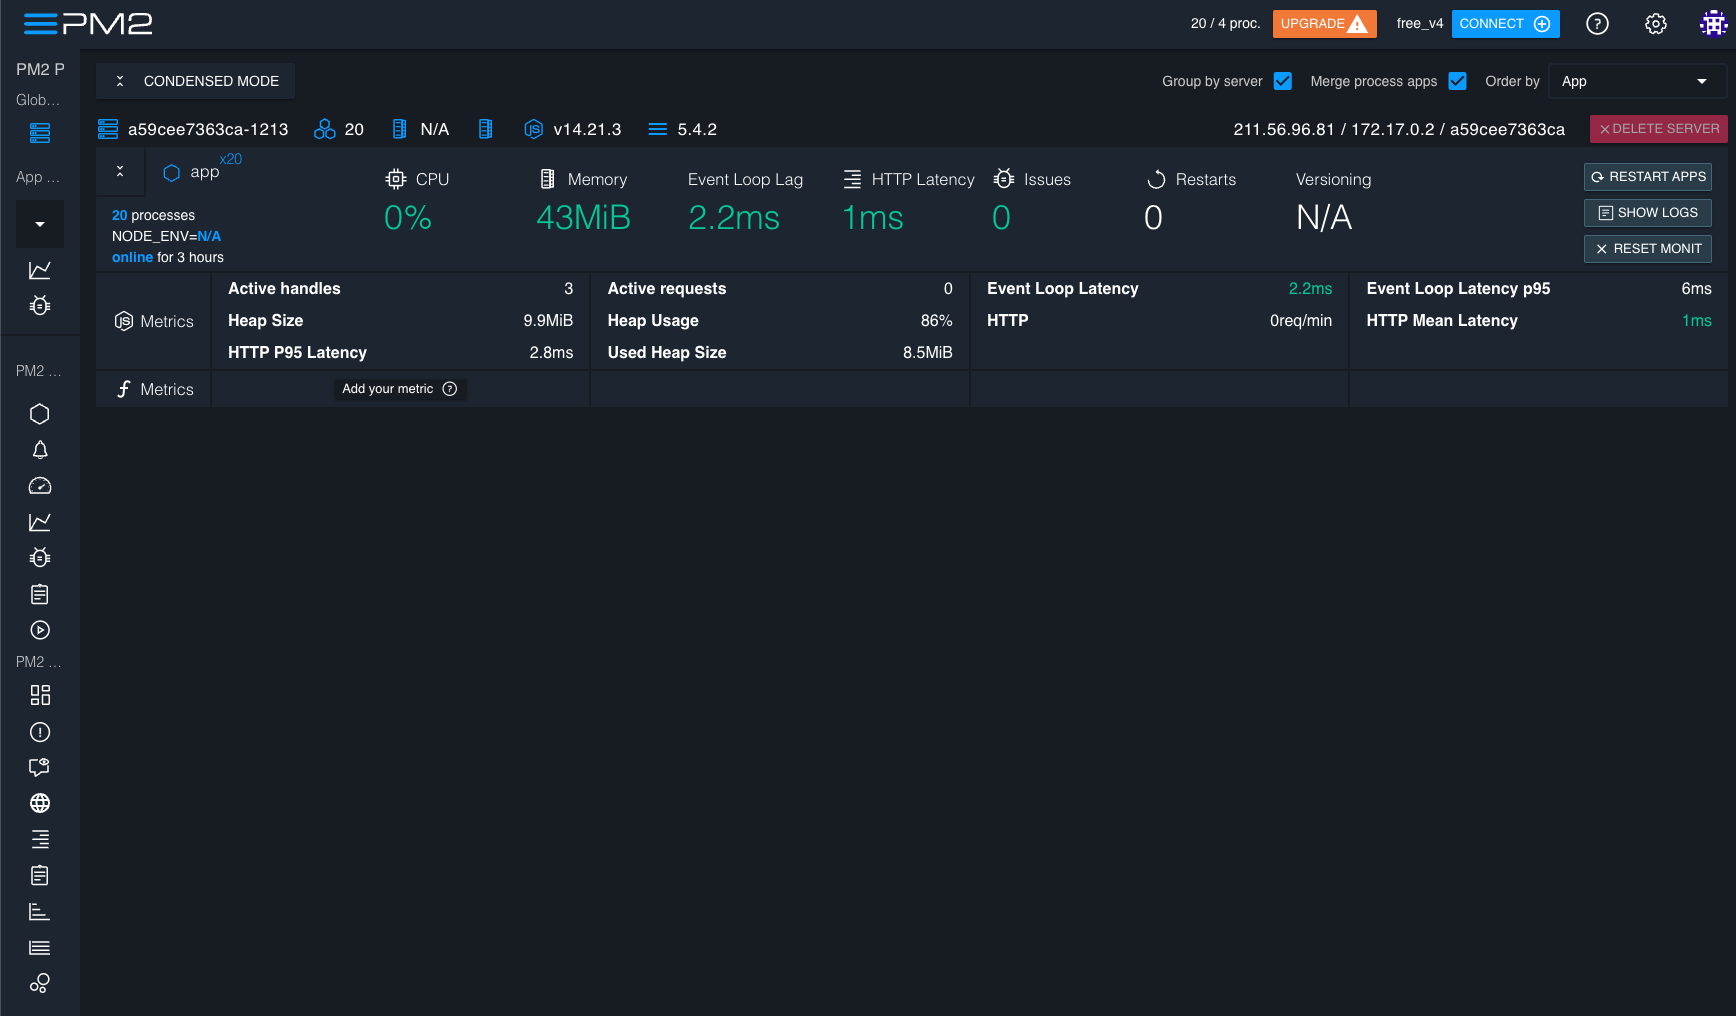Click the Node.js version v14.21.3
Image resolution: width=1736 pixels, height=1016 pixels.
[587, 129]
